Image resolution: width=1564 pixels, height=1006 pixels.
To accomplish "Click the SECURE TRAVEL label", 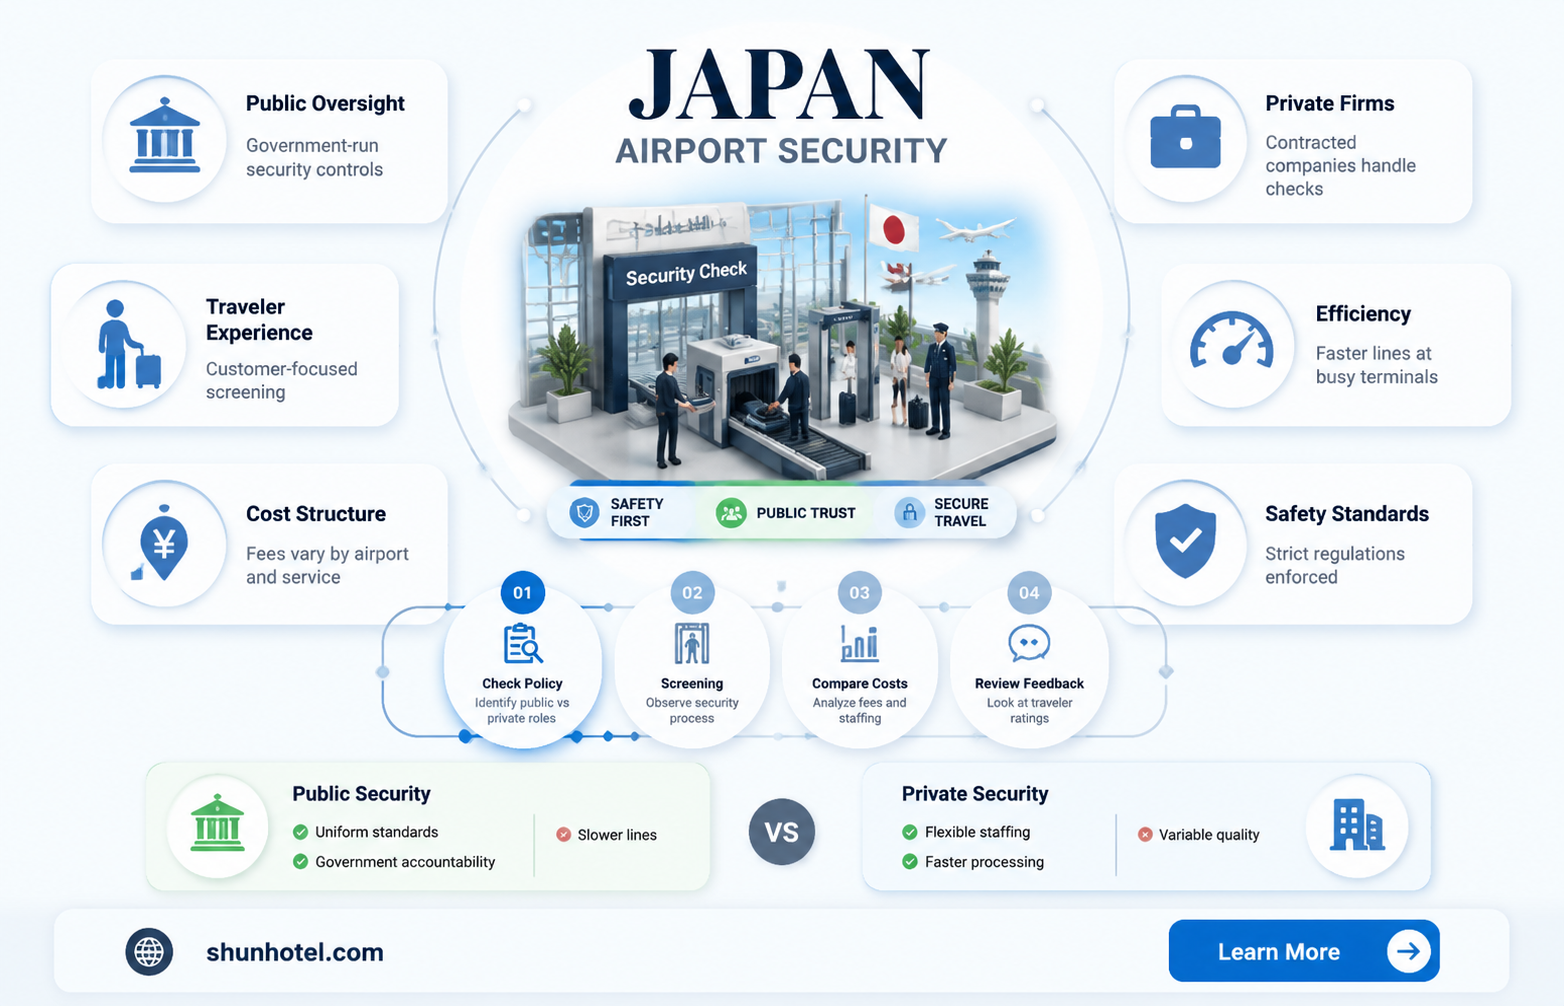I will pyautogui.click(x=961, y=513).
